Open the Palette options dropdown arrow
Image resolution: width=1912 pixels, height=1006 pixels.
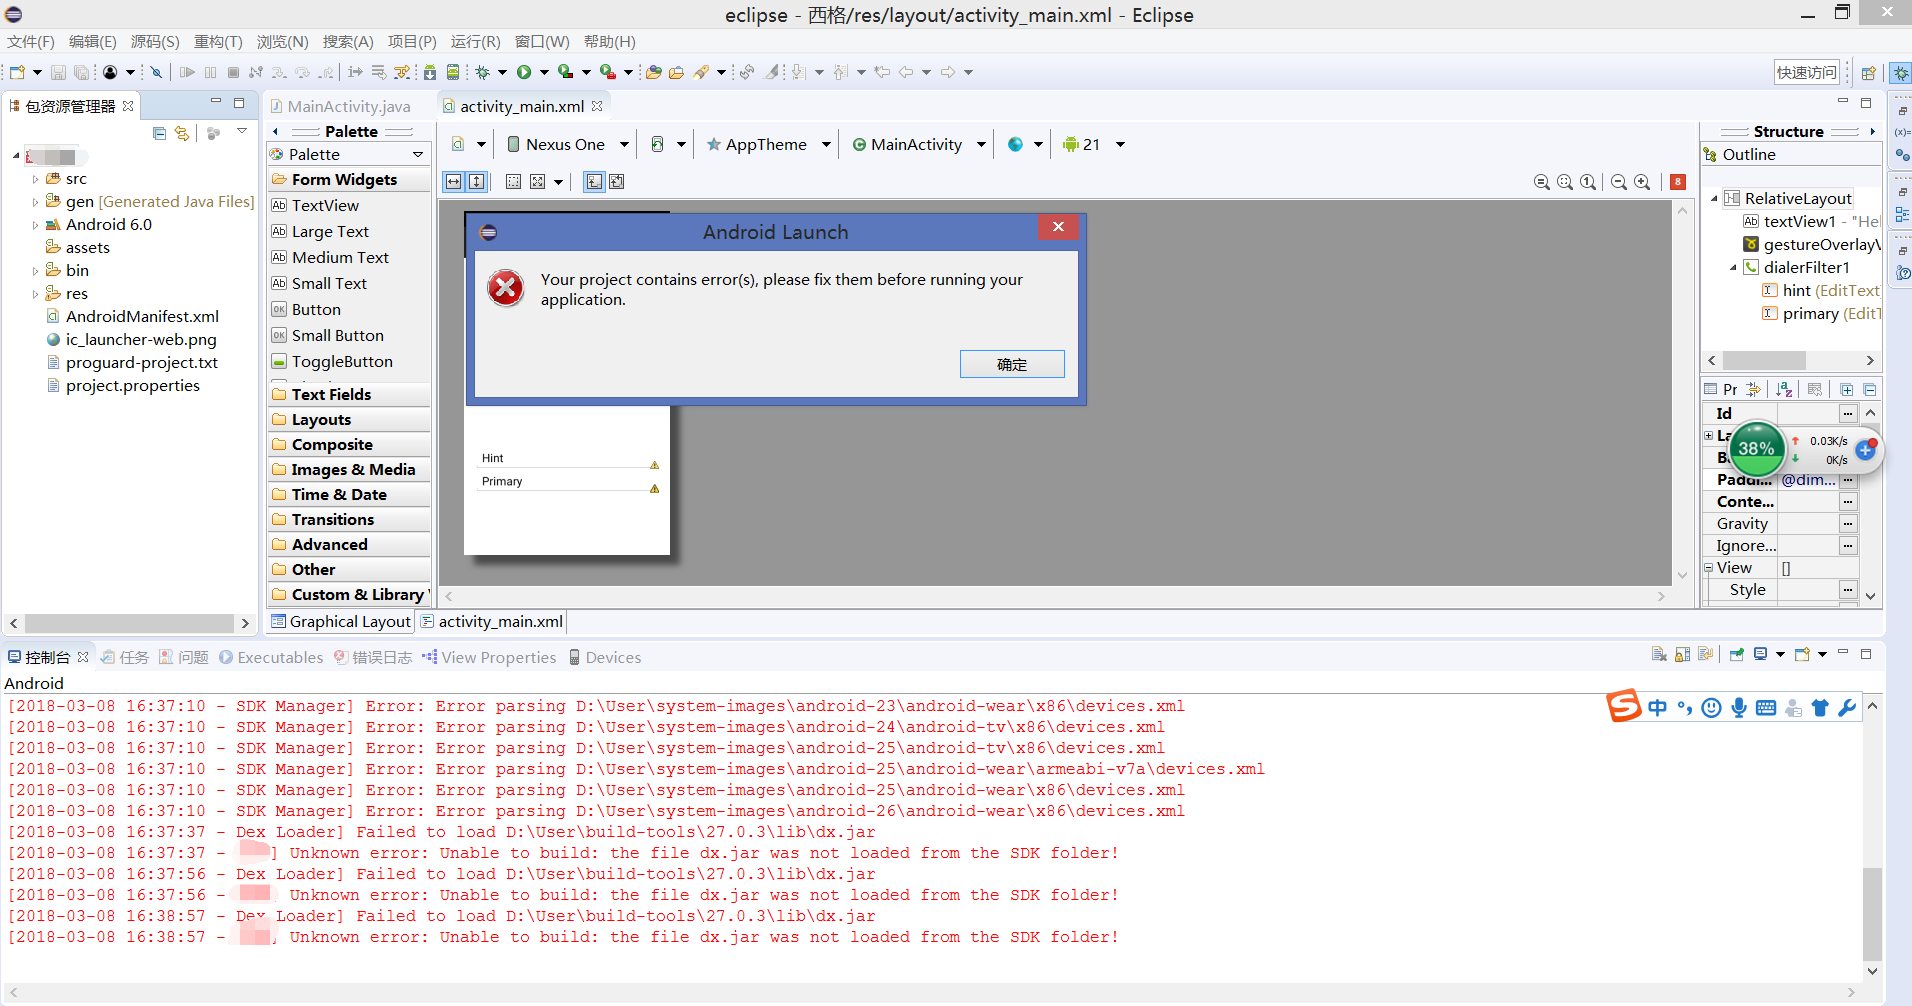(418, 154)
